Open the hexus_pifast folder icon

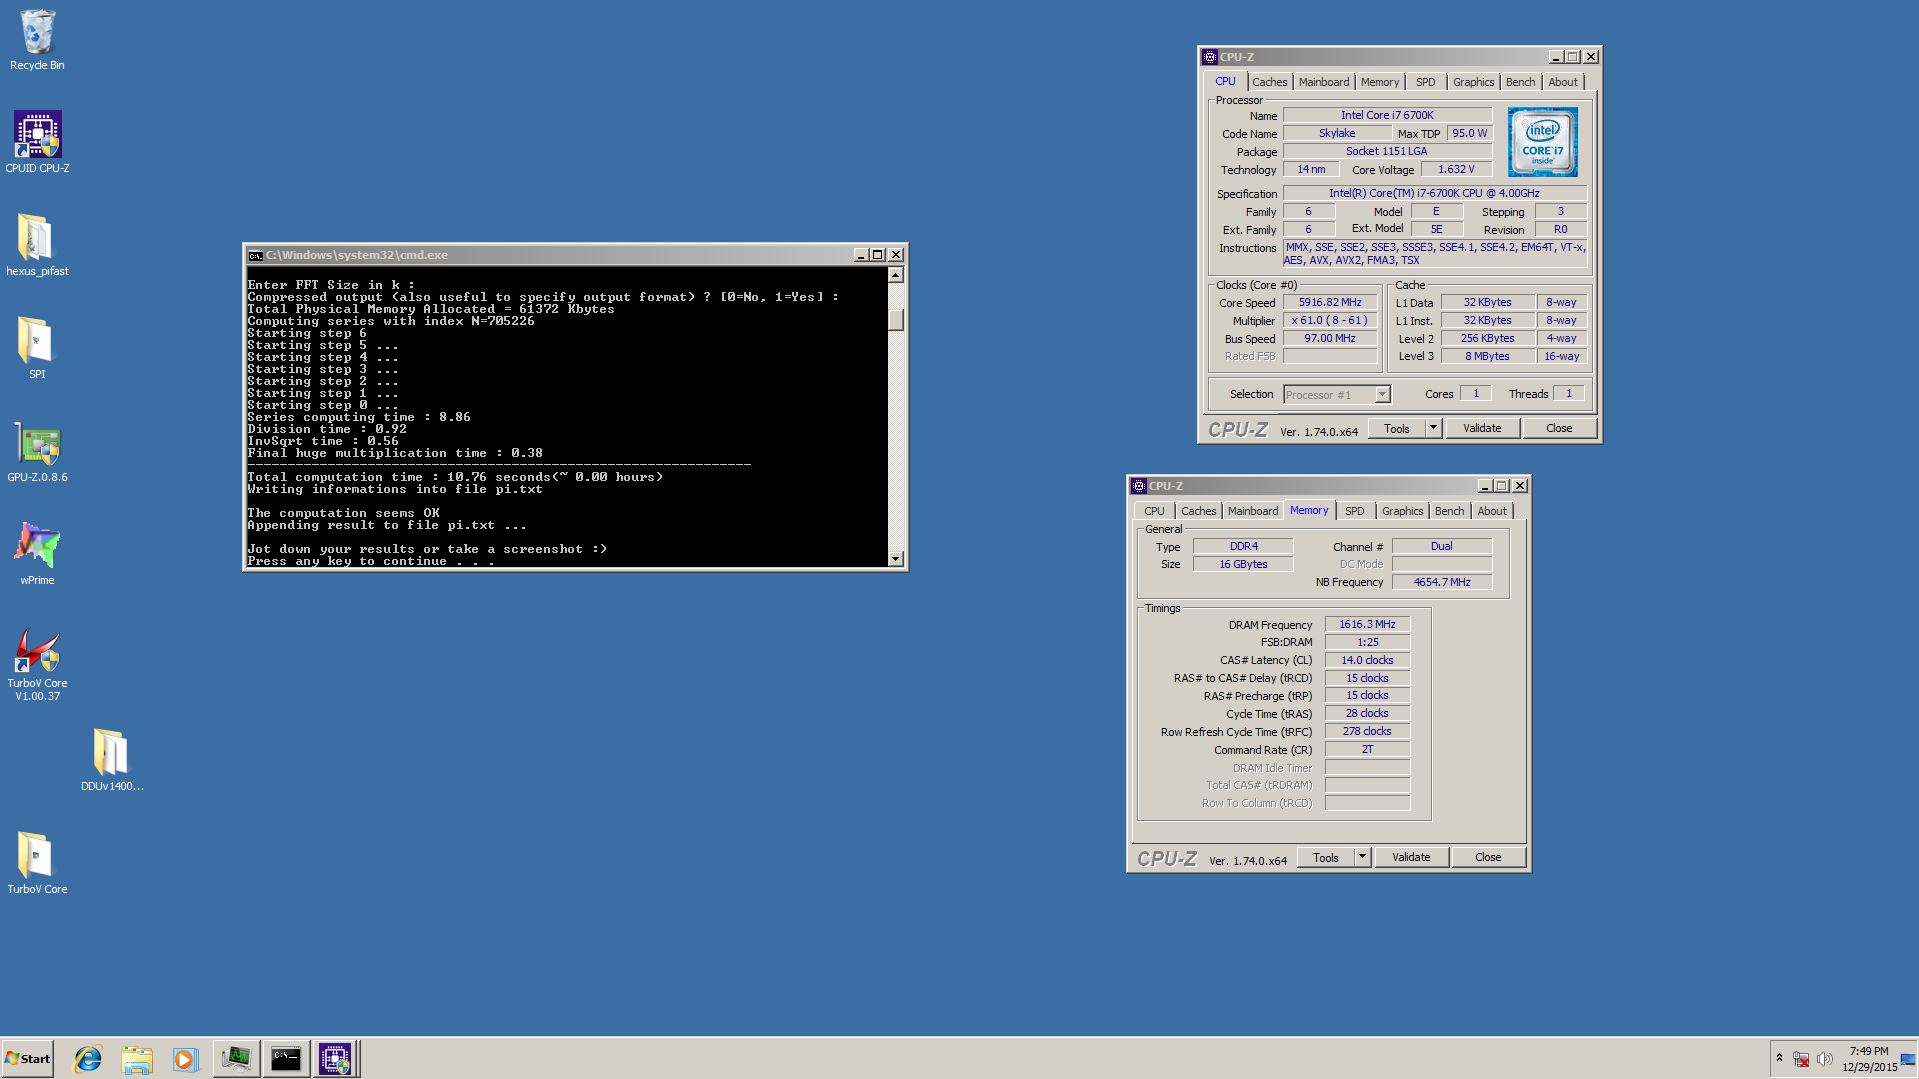(37, 245)
